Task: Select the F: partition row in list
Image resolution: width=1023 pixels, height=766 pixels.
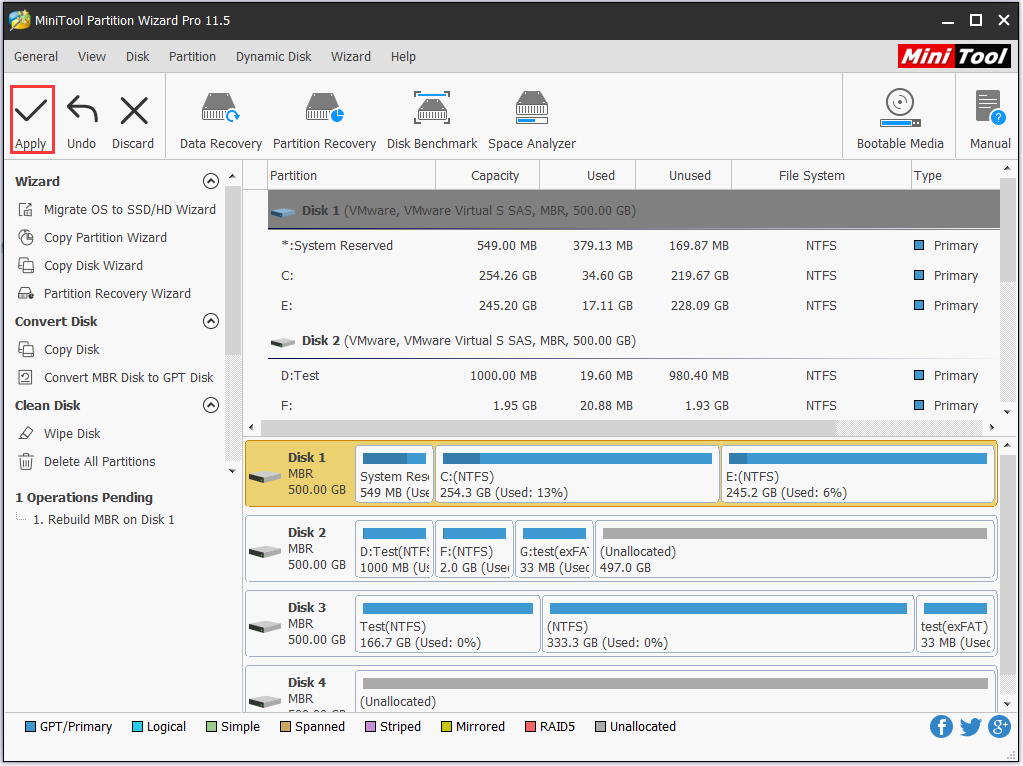Action: click(634, 405)
